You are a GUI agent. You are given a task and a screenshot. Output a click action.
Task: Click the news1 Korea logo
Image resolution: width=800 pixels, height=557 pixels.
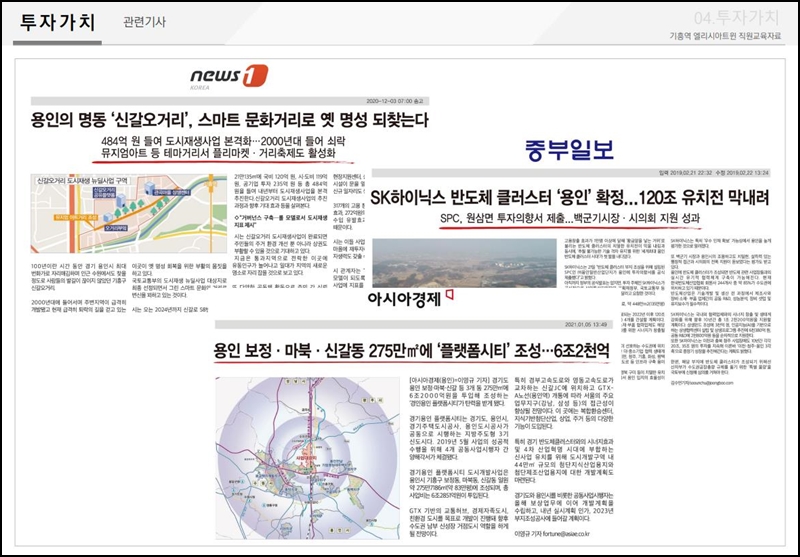pos(229,77)
